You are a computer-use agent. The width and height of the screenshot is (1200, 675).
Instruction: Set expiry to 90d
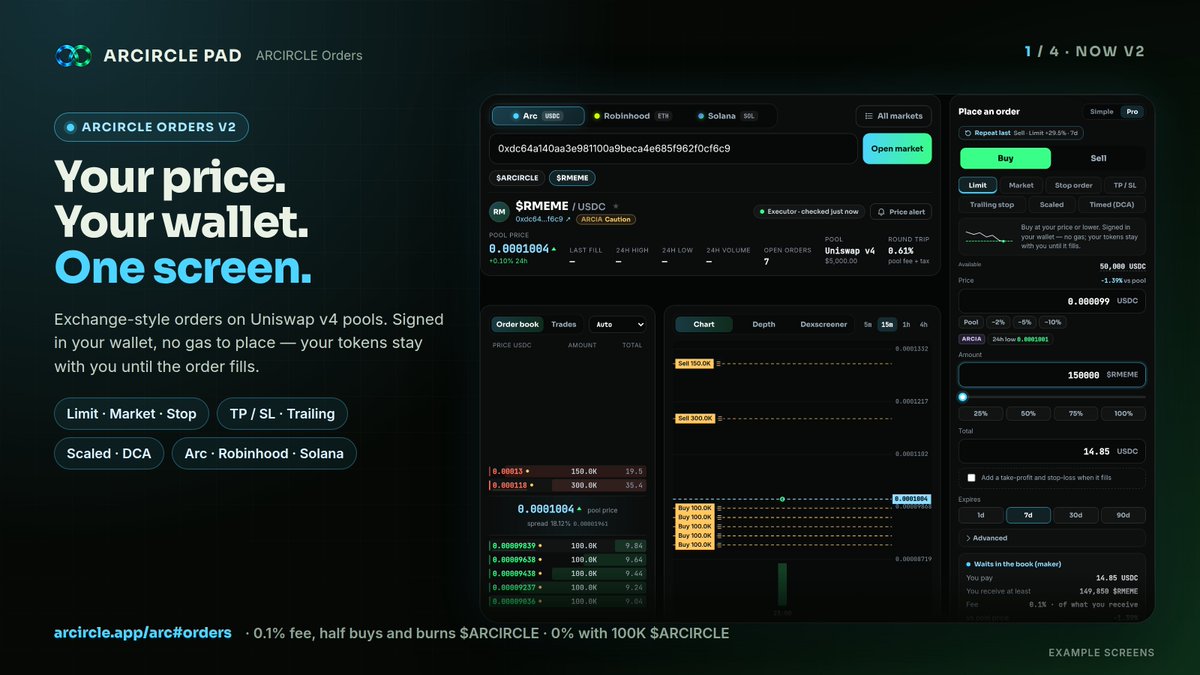click(x=1123, y=516)
